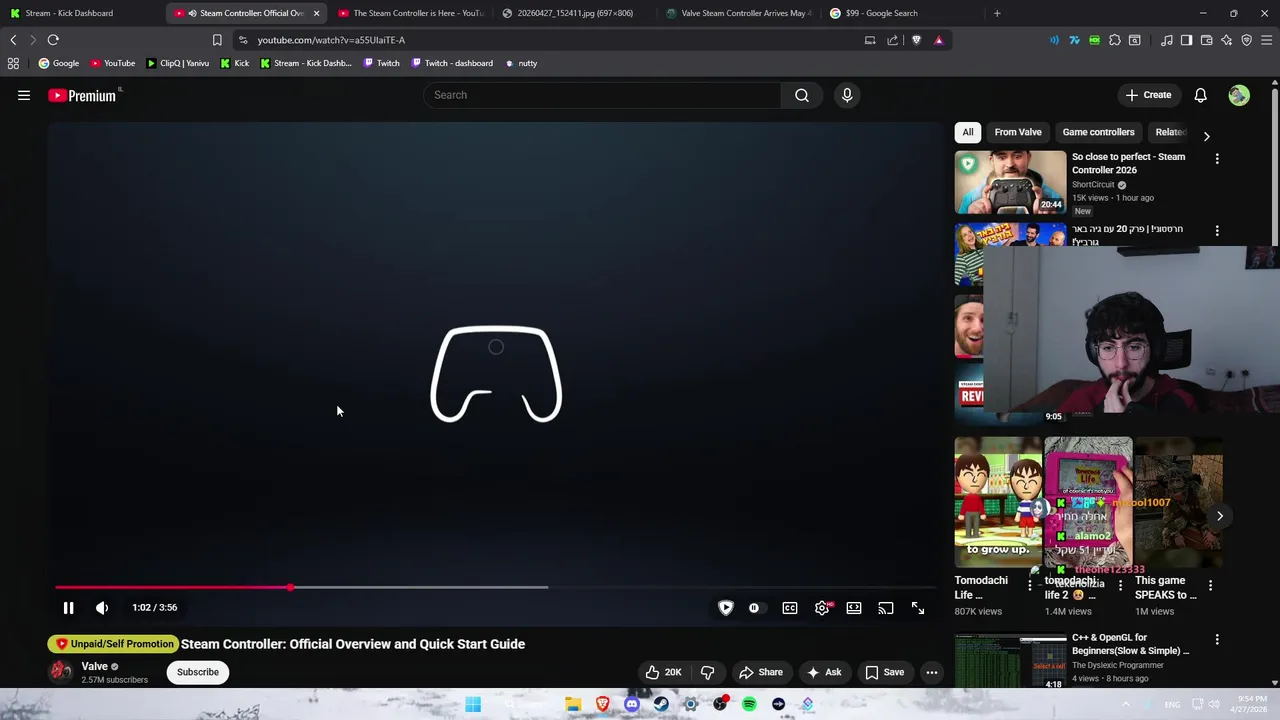Open the Create menu
The height and width of the screenshot is (720, 1280).
click(1148, 95)
